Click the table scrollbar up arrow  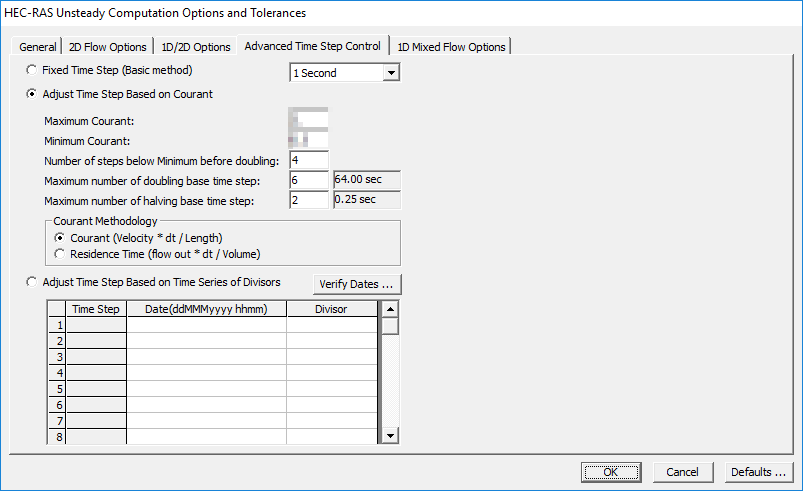pyautogui.click(x=390, y=309)
